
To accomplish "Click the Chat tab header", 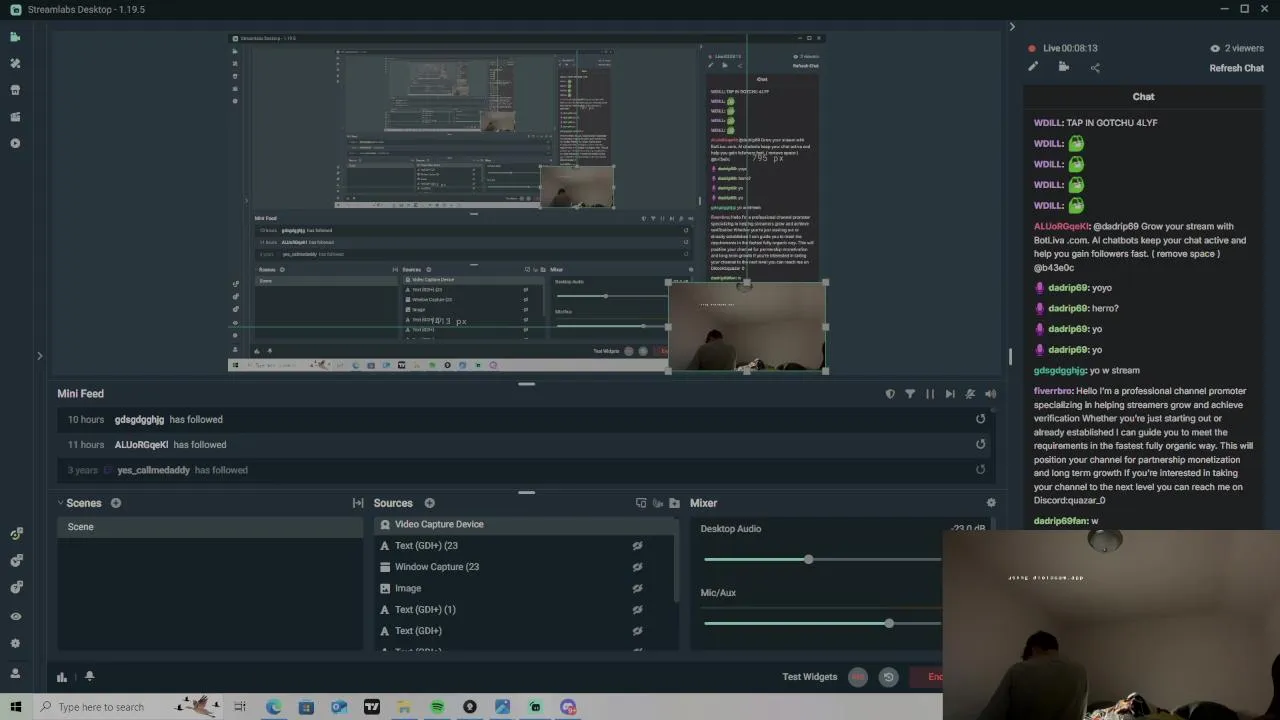I will point(1143,97).
